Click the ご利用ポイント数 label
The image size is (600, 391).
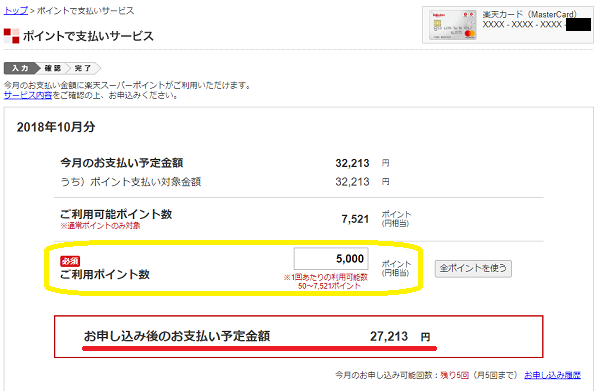(105, 274)
